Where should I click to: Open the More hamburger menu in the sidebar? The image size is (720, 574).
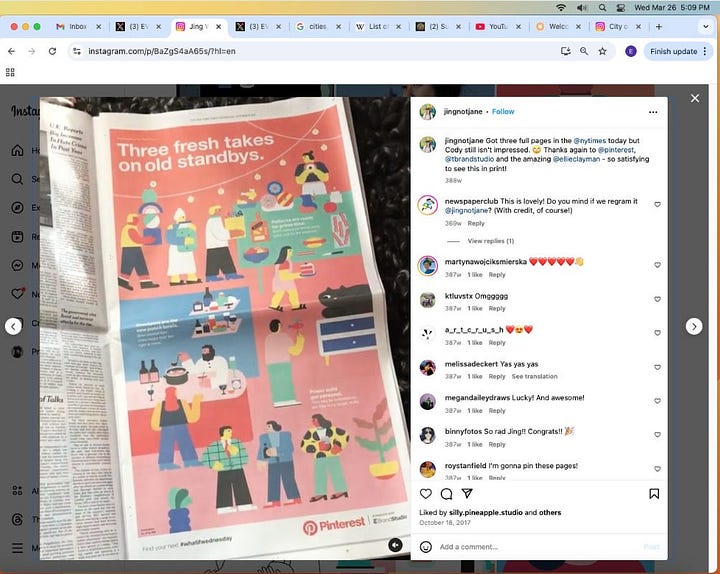pos(17,548)
